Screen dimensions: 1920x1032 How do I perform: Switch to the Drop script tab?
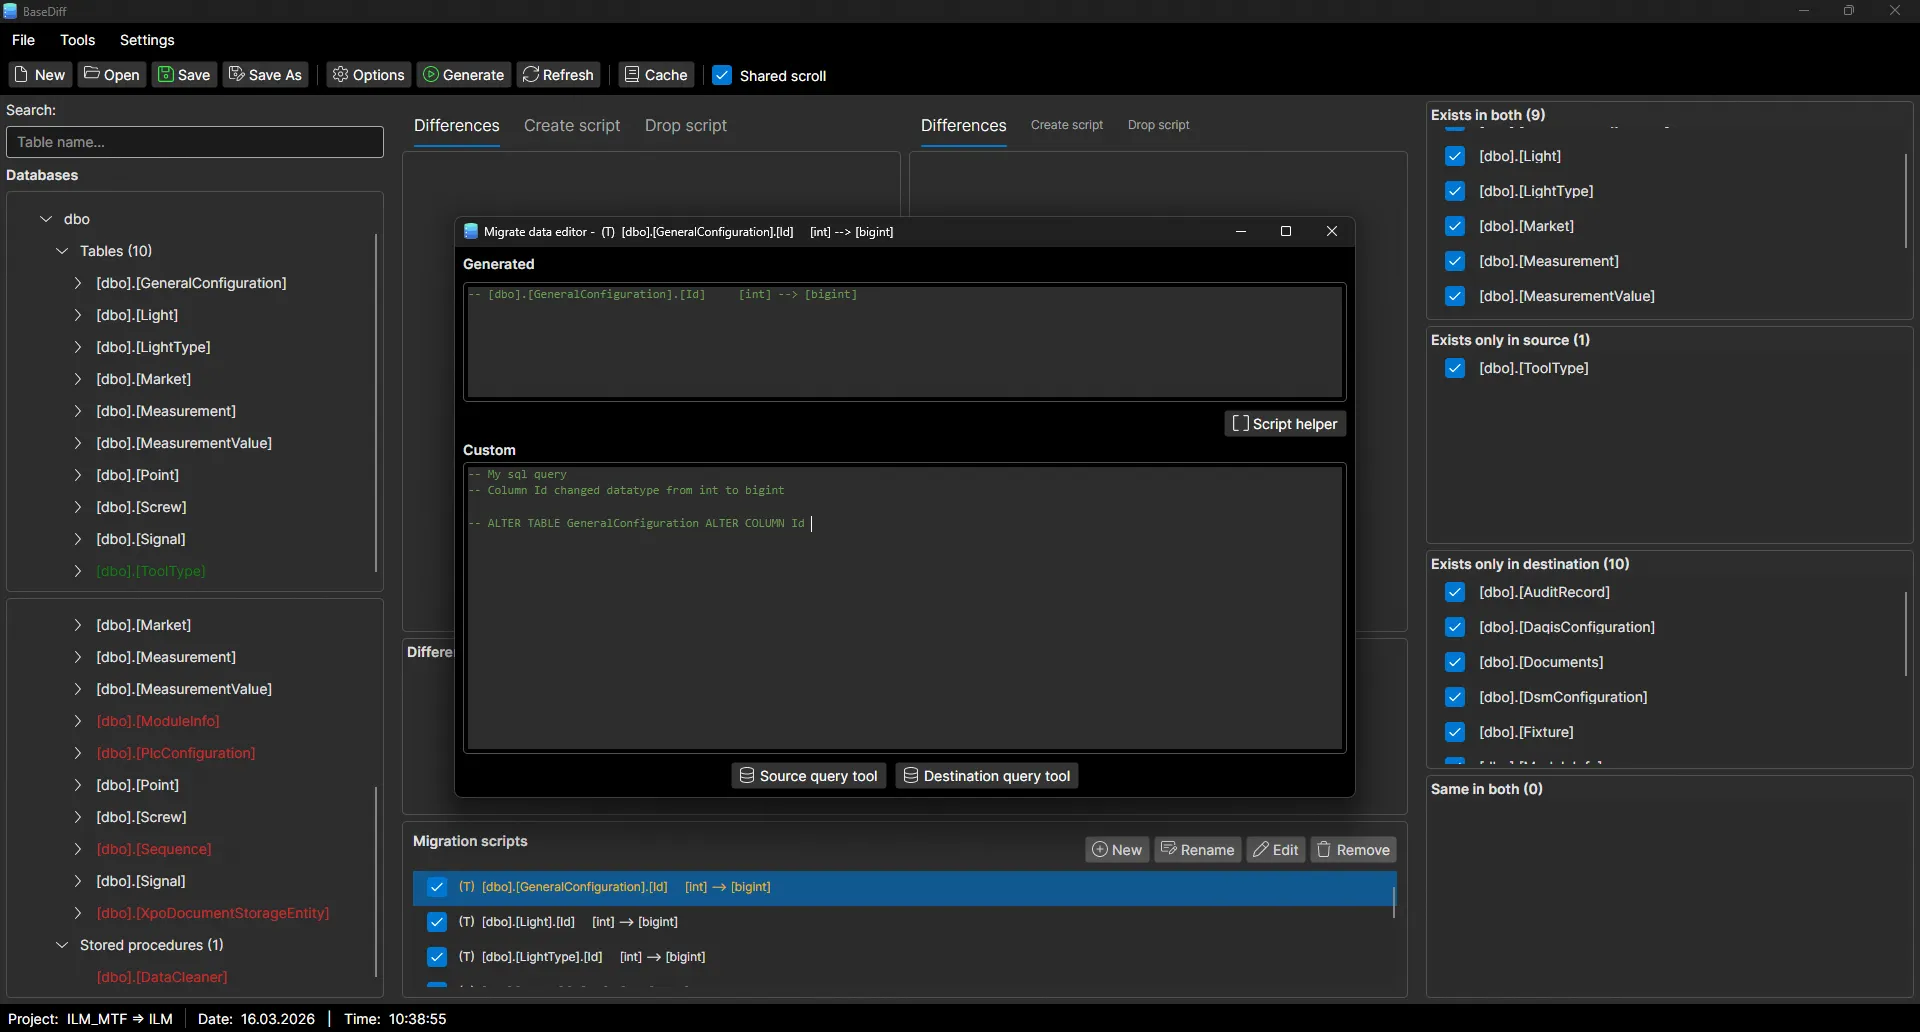[686, 125]
